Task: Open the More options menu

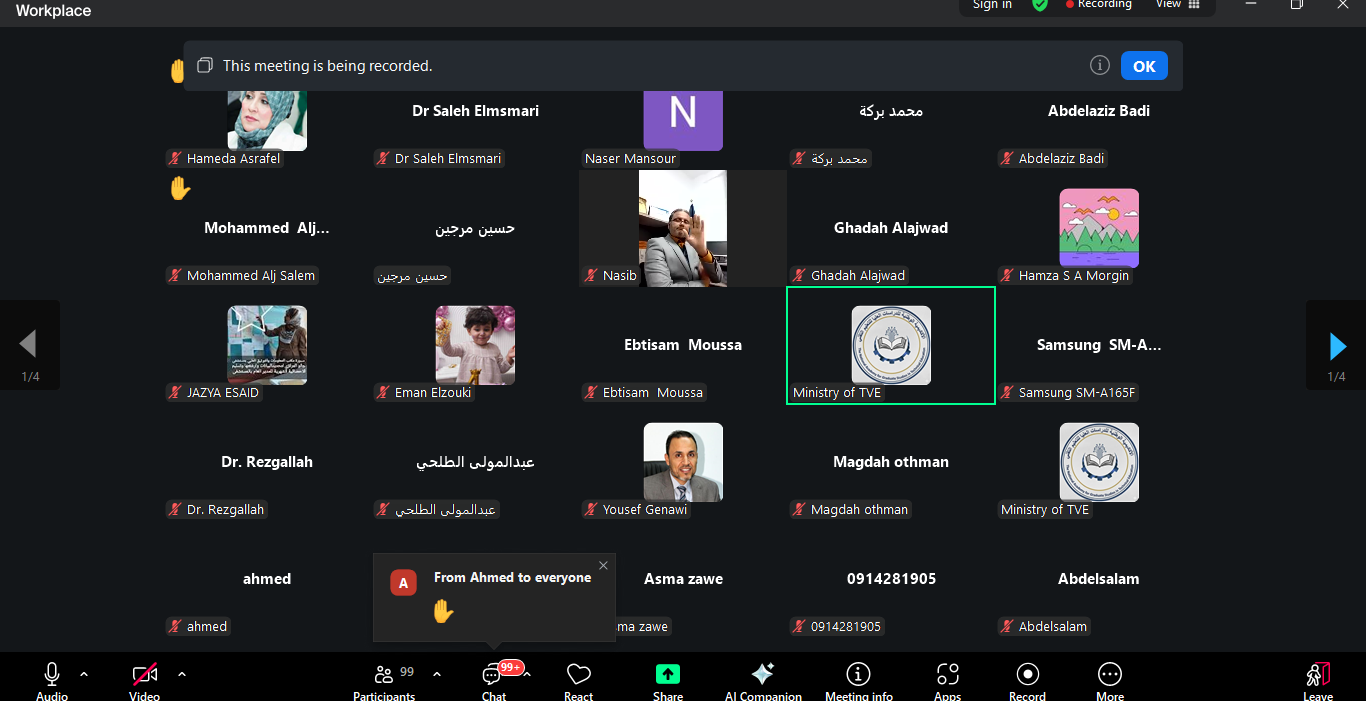Action: (1109, 678)
